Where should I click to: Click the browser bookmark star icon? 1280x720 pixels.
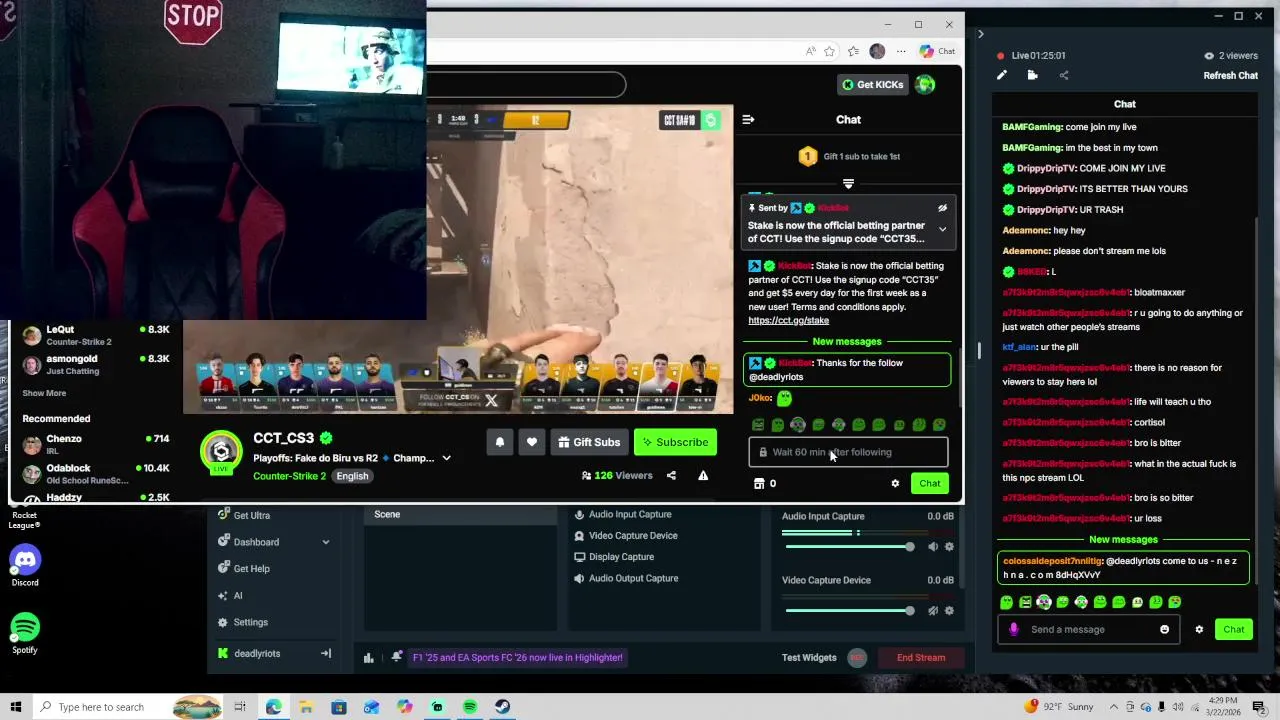[829, 52]
